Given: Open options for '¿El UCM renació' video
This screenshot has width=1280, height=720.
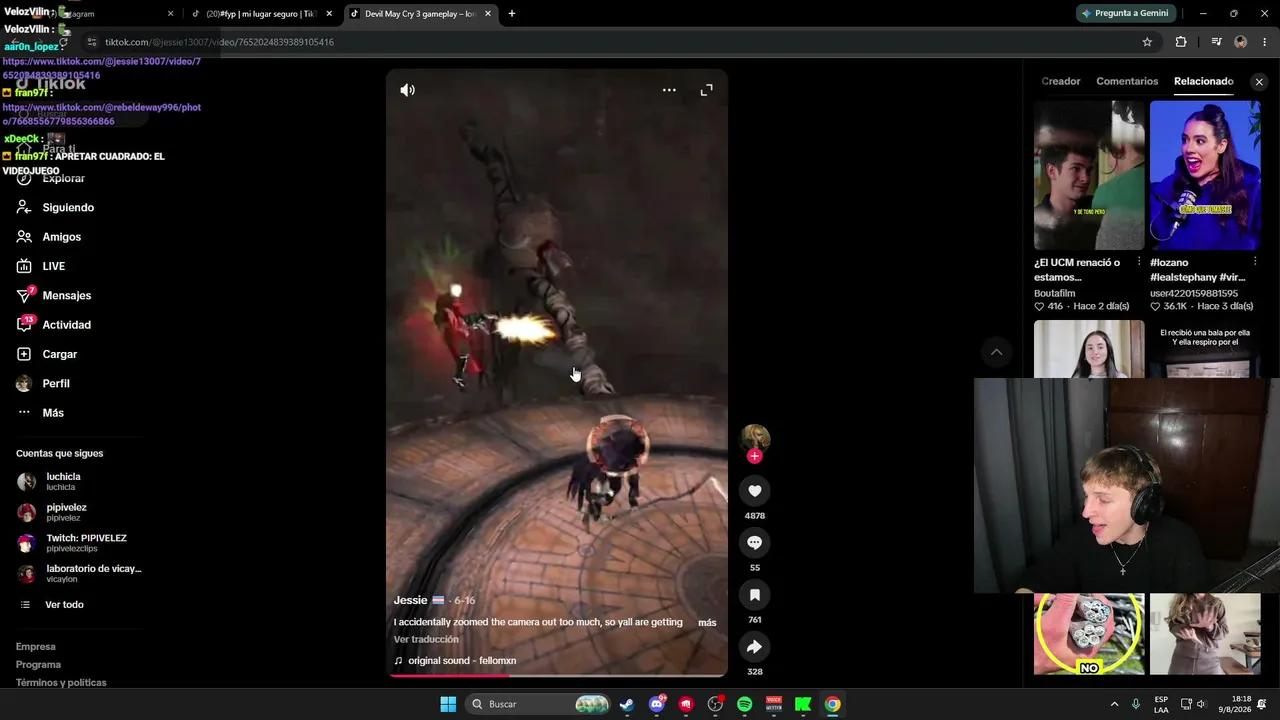Looking at the screenshot, I should [1138, 262].
